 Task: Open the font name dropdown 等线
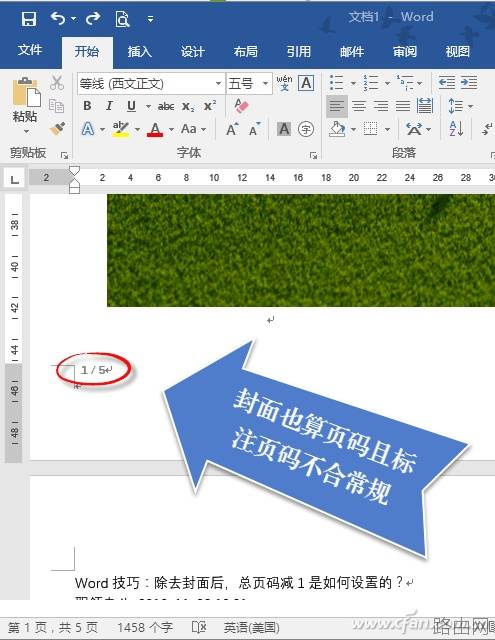[218, 84]
